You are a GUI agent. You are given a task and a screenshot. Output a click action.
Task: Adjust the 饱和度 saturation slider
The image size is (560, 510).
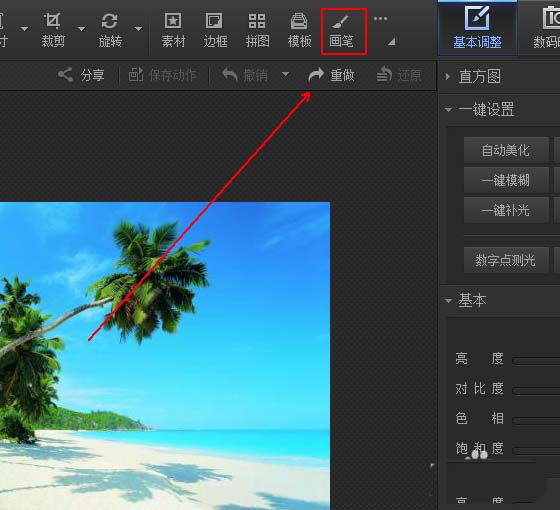pos(536,451)
